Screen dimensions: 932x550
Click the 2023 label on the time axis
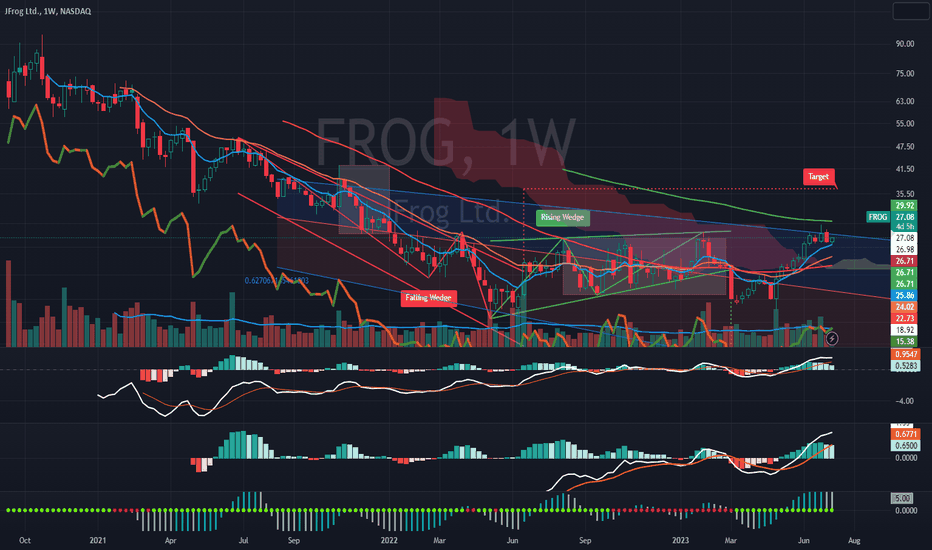pos(680,540)
